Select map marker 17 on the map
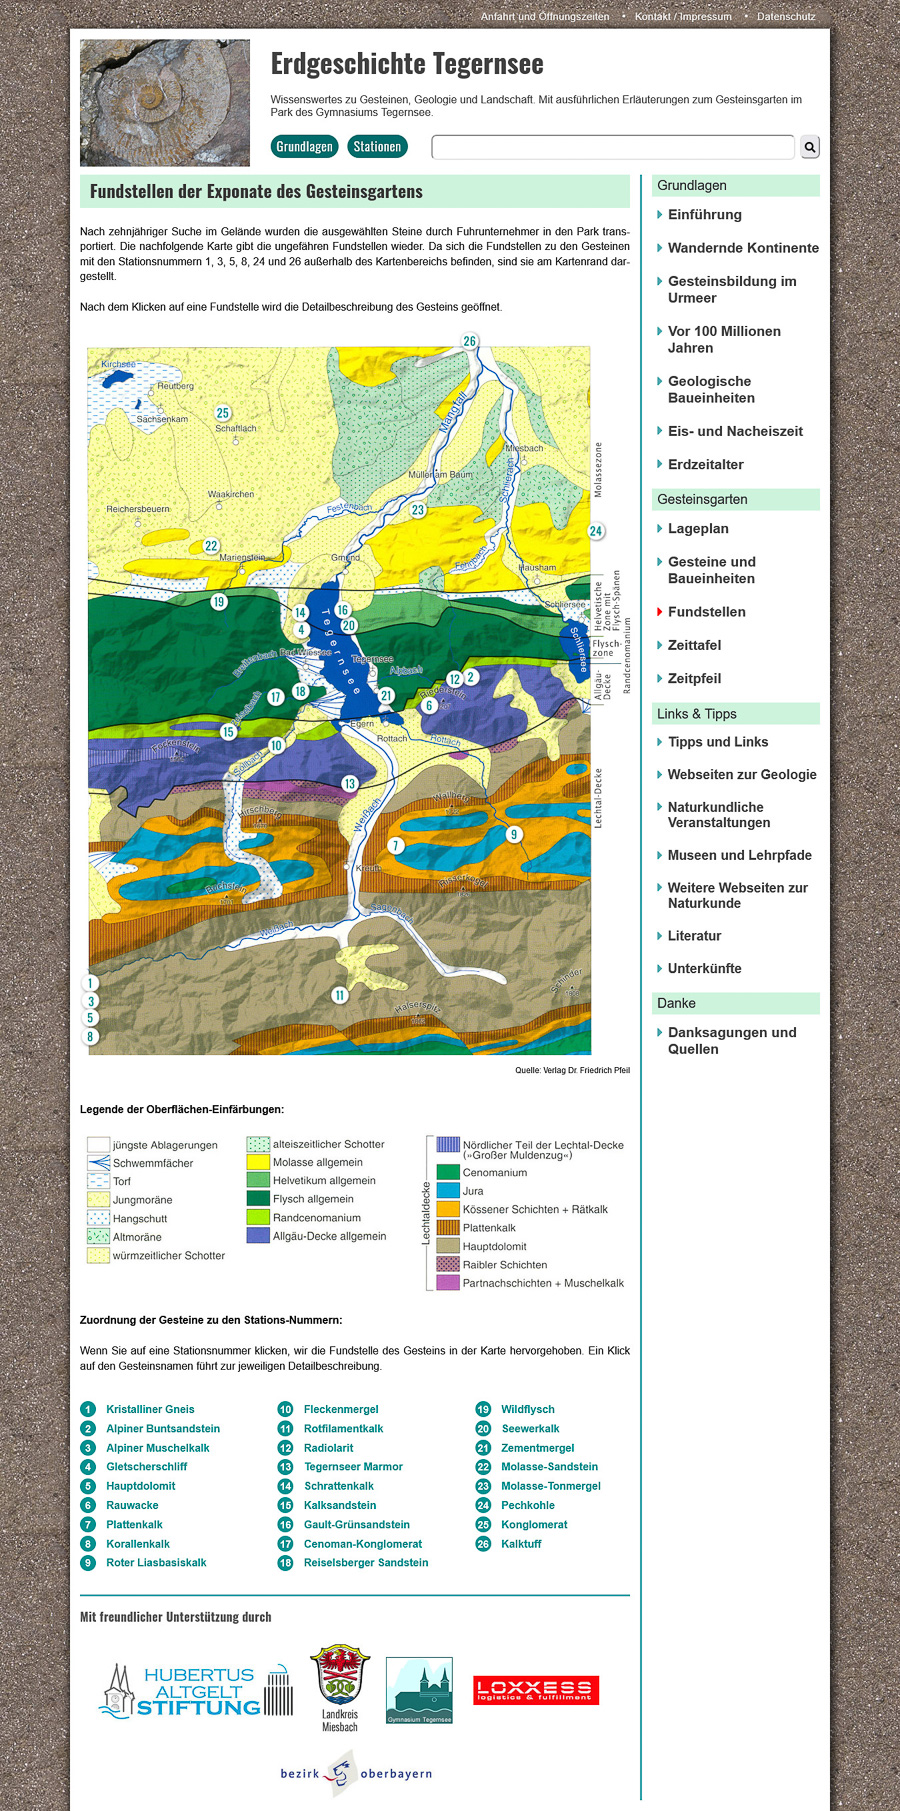 coord(275,697)
